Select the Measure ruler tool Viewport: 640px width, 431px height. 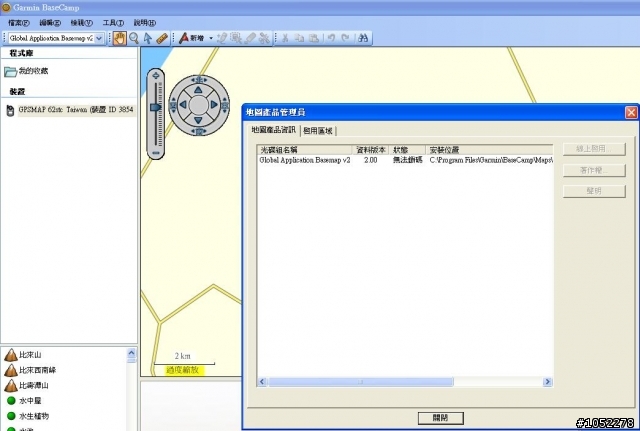point(162,38)
